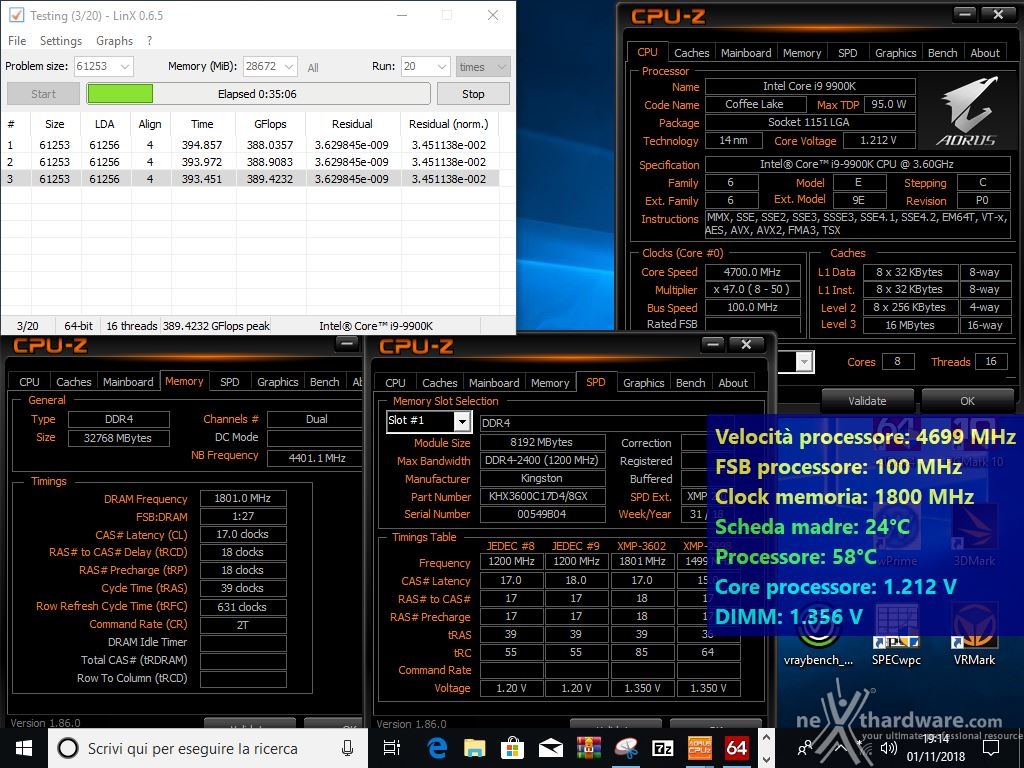1024x768 pixels.
Task: Open the times unit dropdown
Action: (483, 67)
